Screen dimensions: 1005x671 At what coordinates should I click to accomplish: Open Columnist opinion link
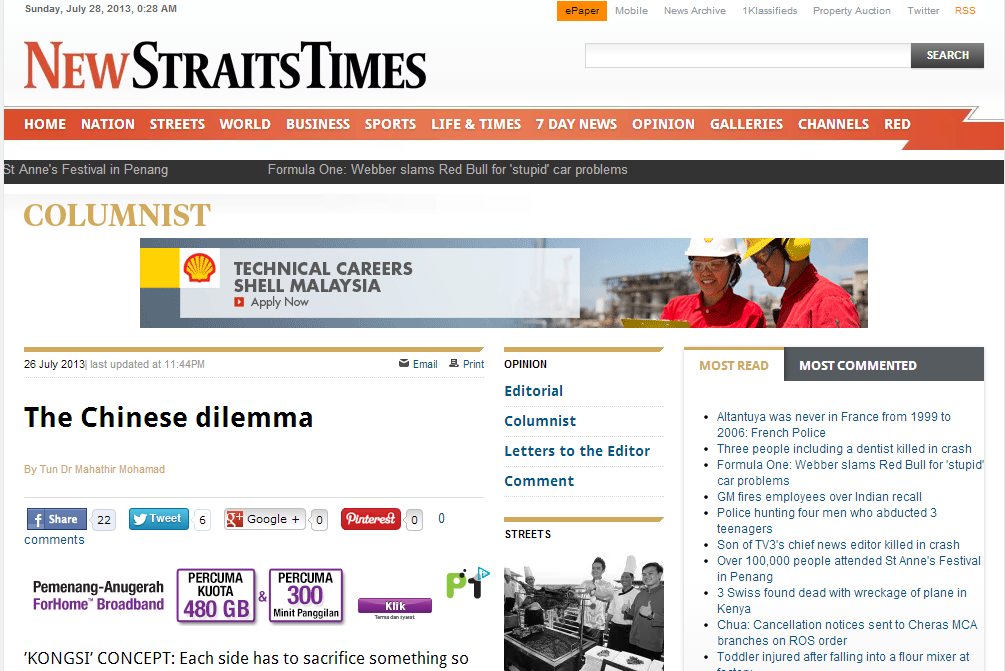[540, 421]
